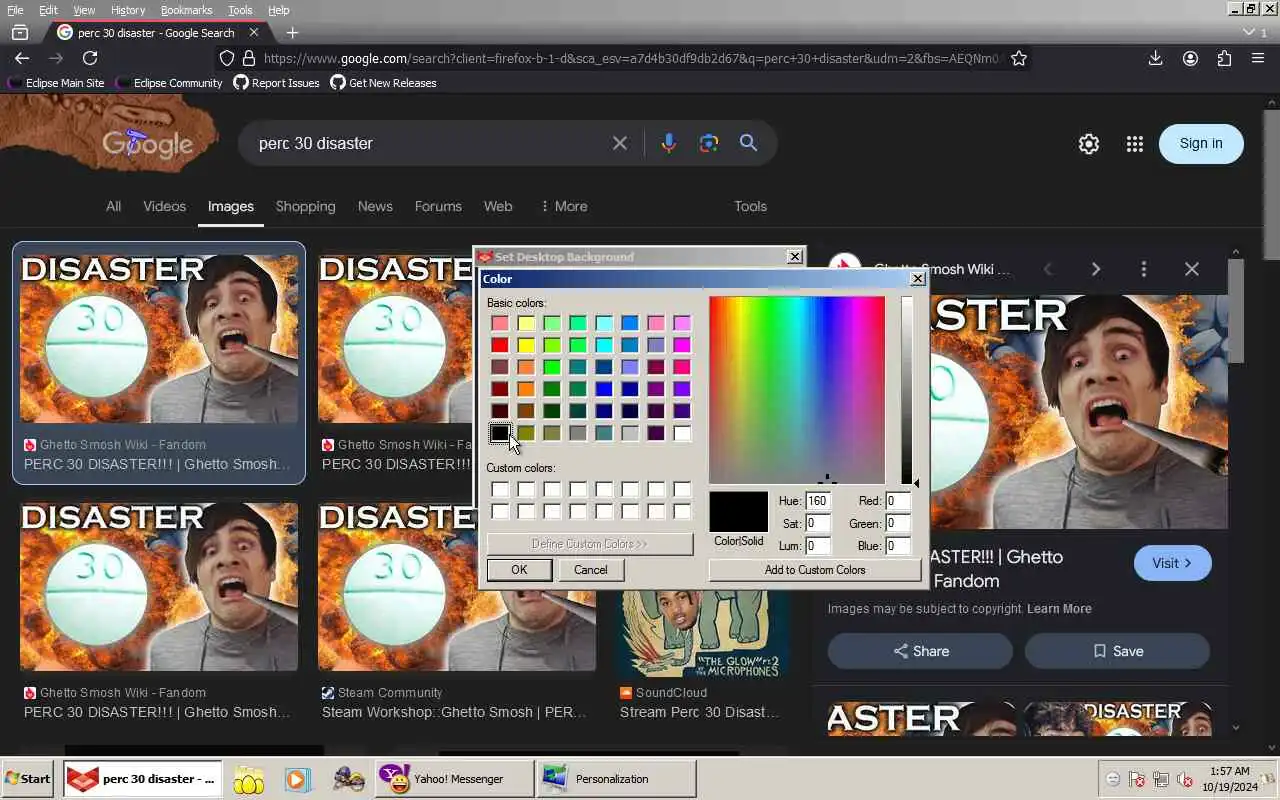Click the Google logo

[x=148, y=143]
